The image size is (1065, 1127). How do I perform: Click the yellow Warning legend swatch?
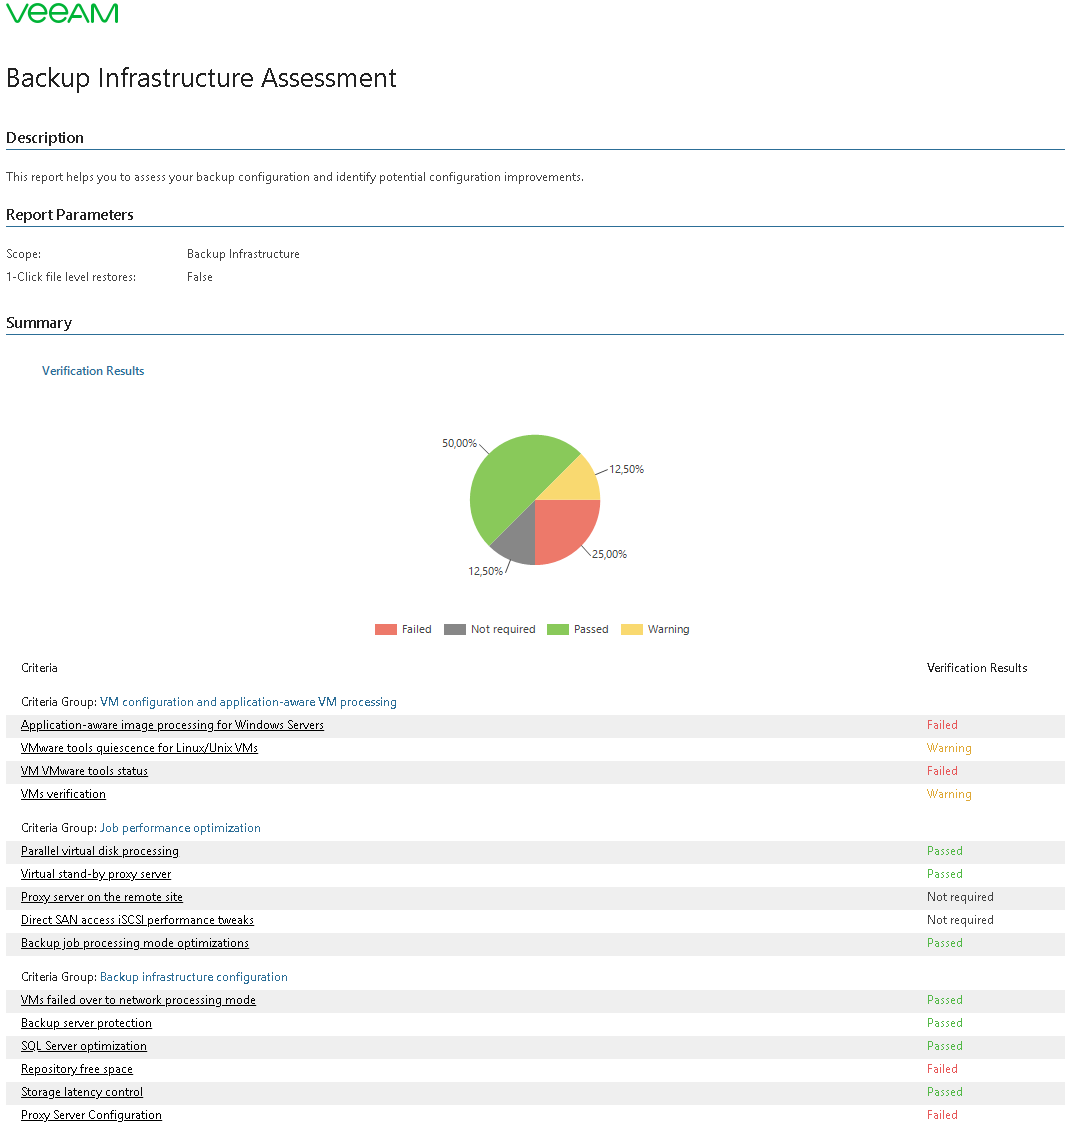tap(632, 630)
